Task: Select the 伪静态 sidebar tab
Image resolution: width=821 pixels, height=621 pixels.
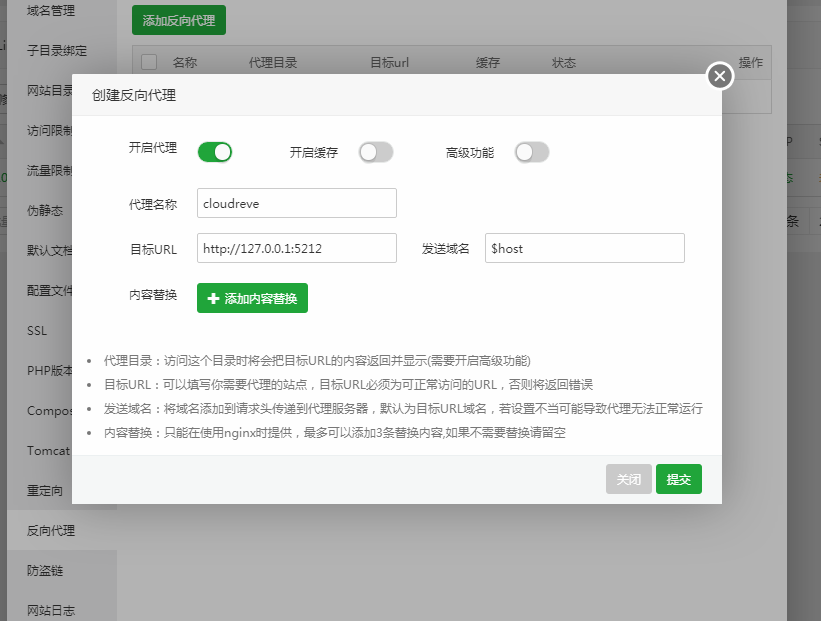Action: pyautogui.click(x=45, y=210)
